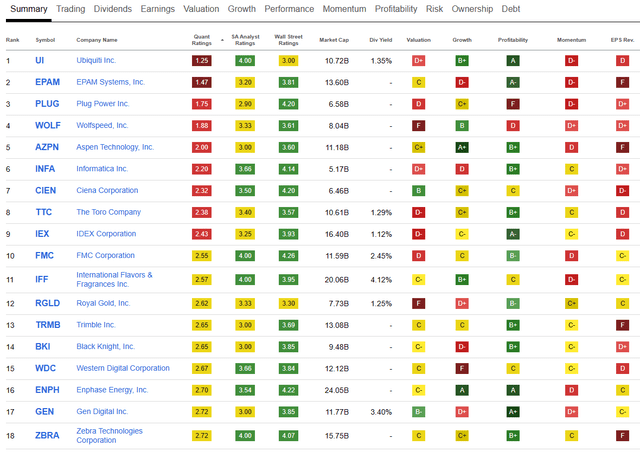
Task: Click PLUG's F profitability grade
Action: pos(513,104)
